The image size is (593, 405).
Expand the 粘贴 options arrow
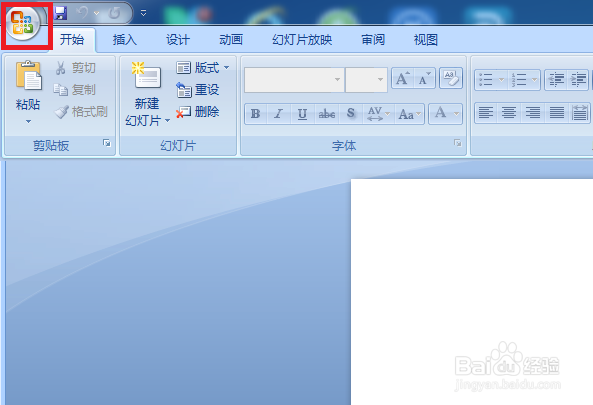[28, 121]
